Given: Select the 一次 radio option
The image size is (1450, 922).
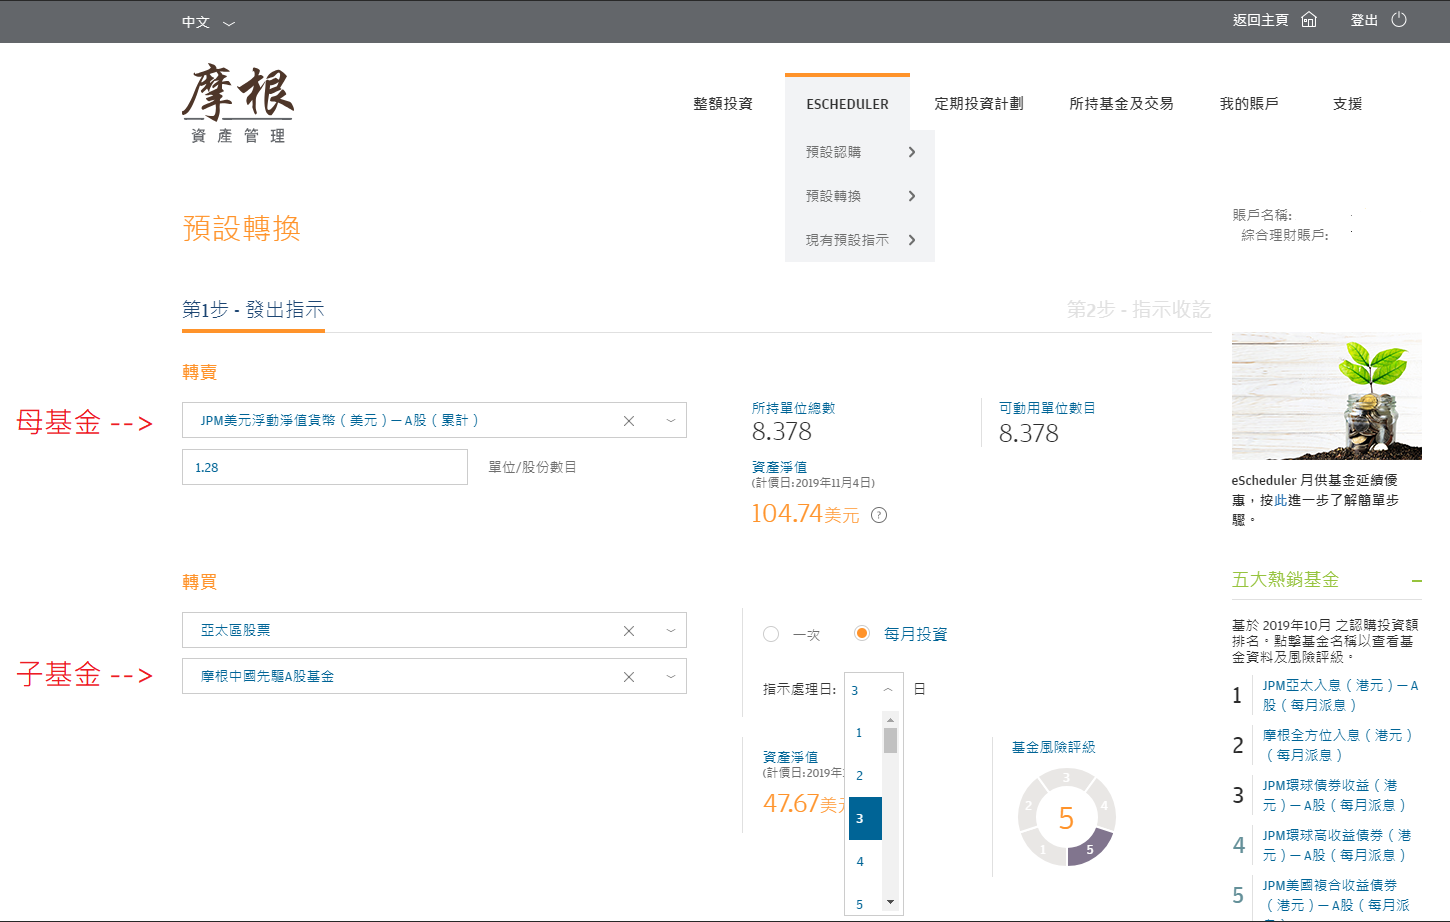Looking at the screenshot, I should [x=770, y=634].
